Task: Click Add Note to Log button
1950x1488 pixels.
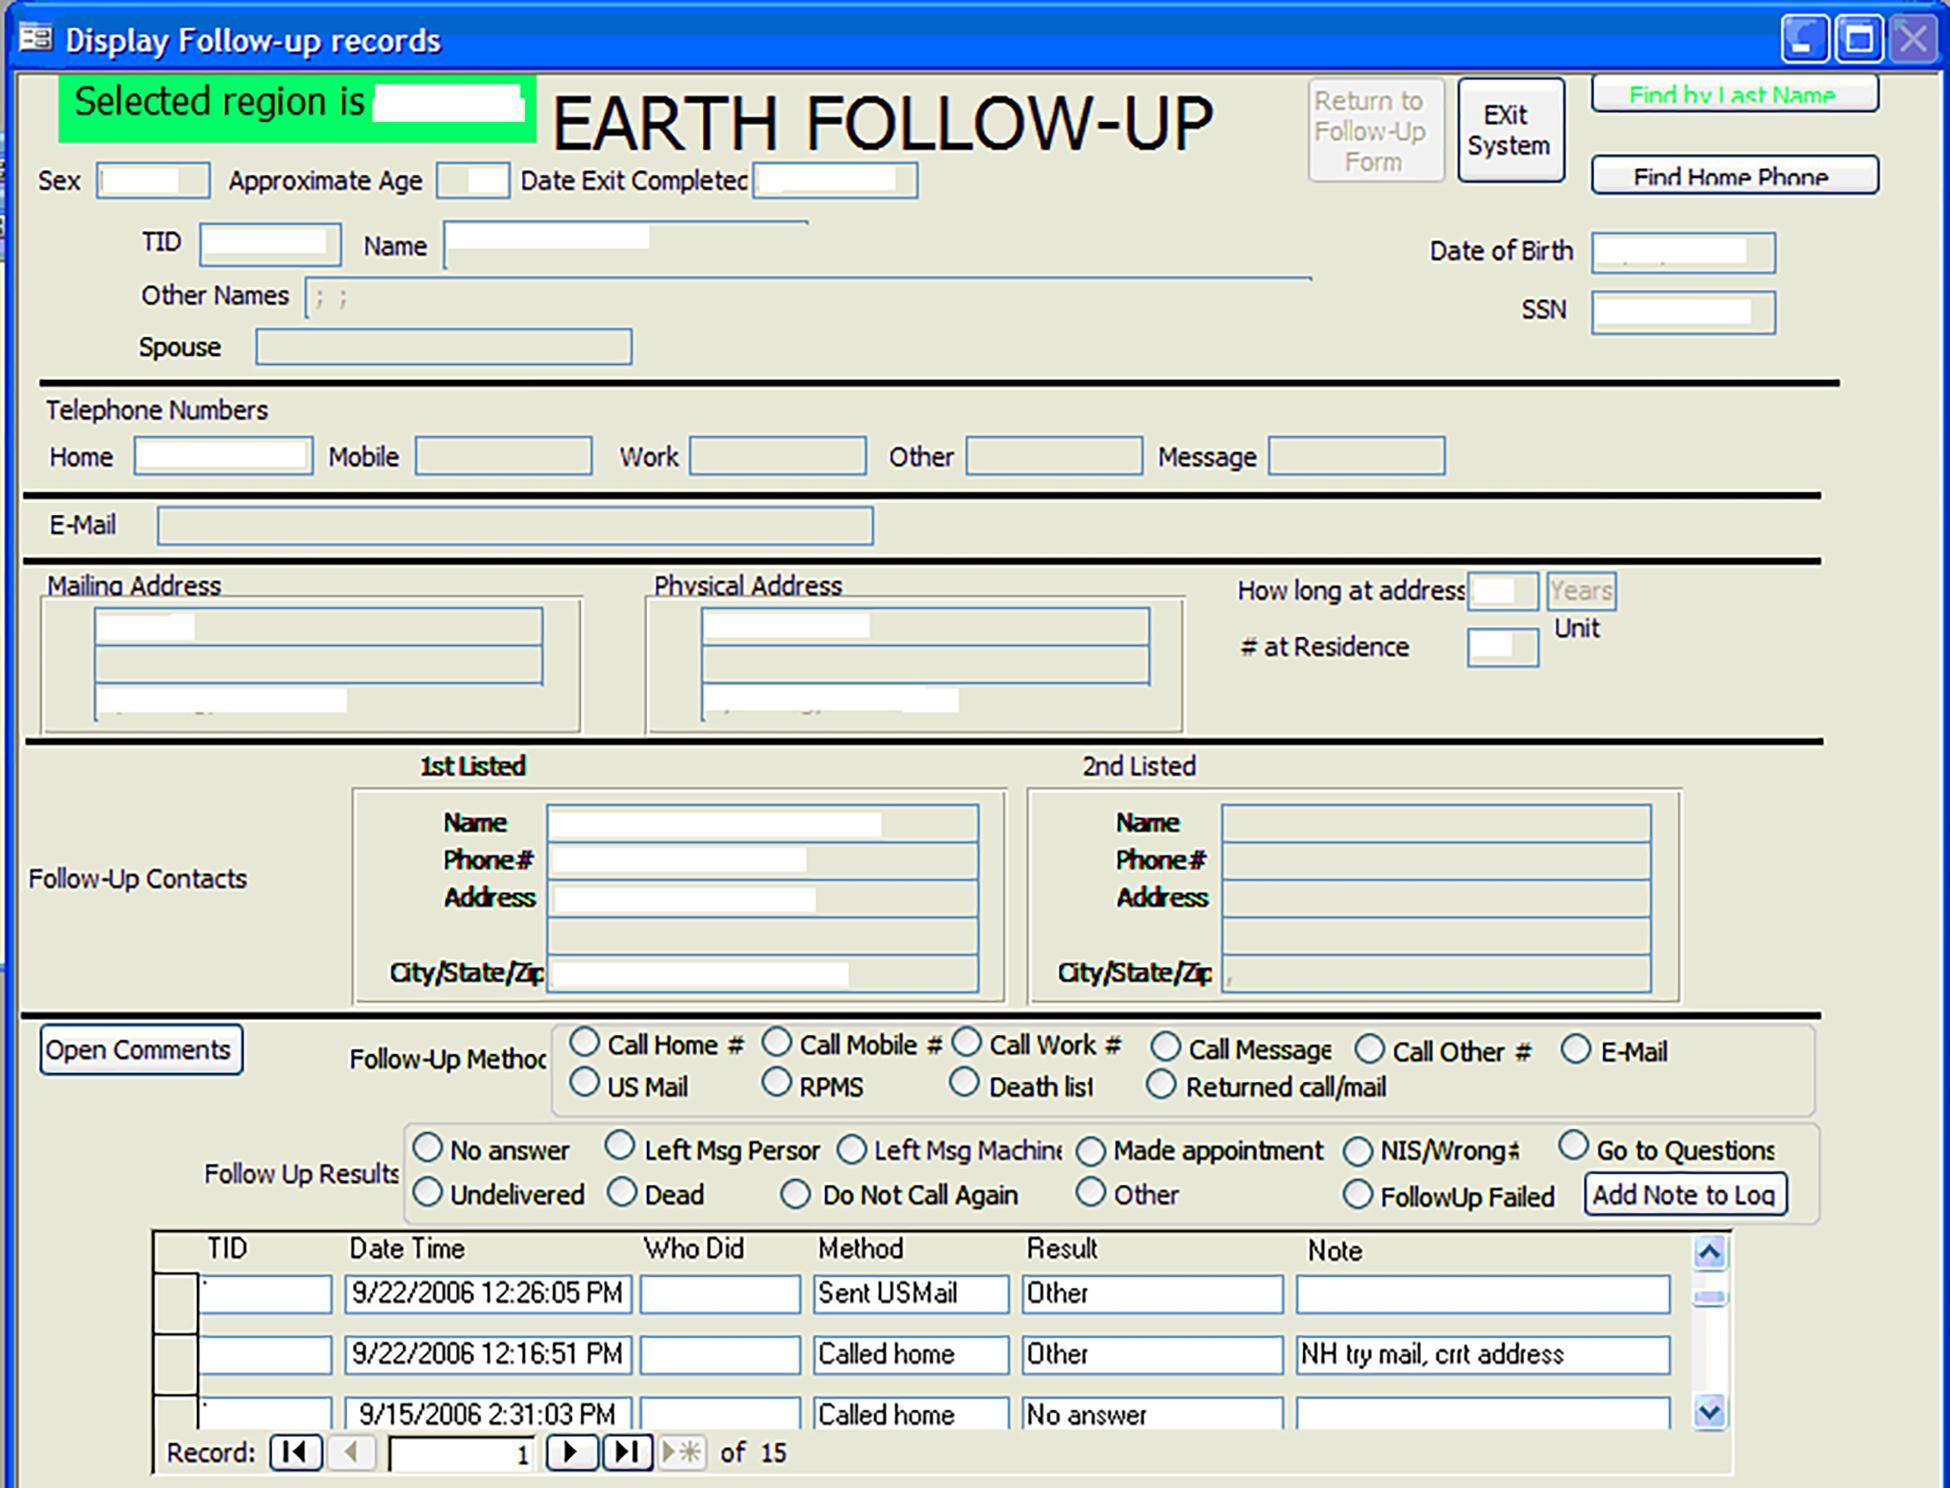Action: 1685,1194
